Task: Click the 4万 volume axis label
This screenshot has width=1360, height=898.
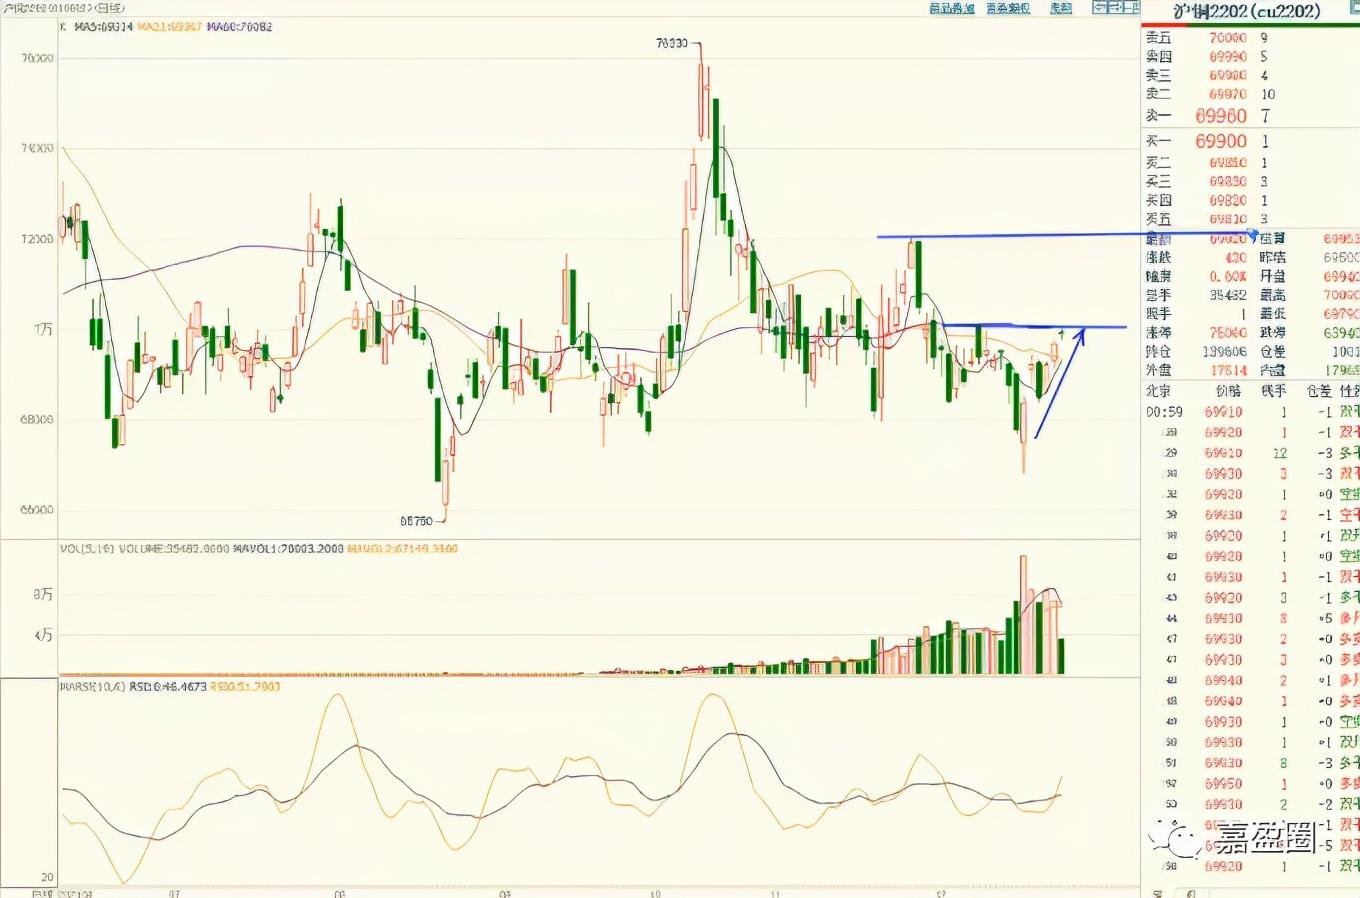Action: (42, 635)
